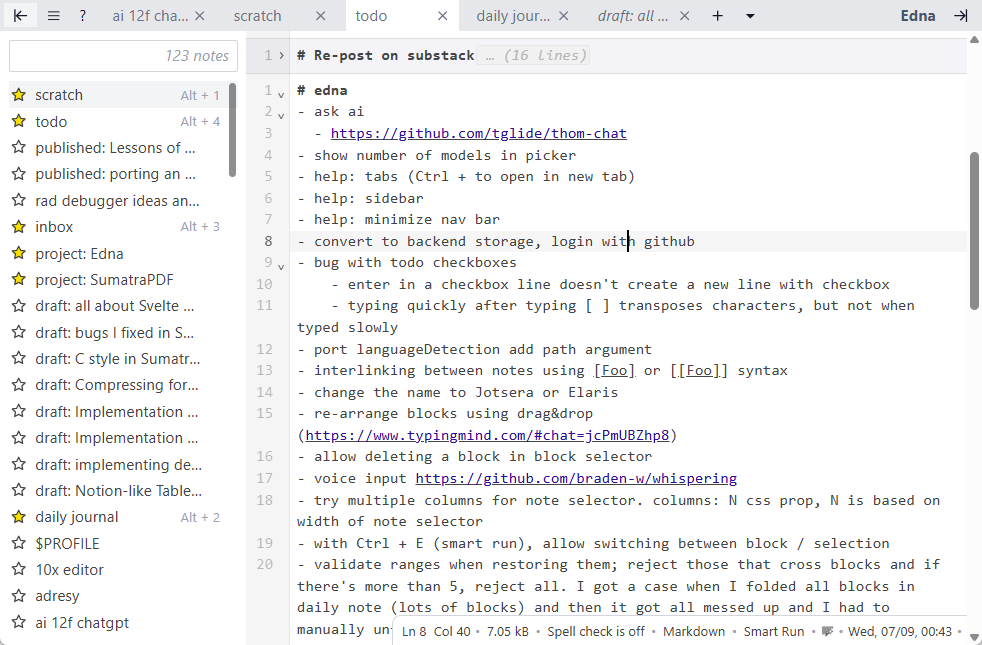This screenshot has width=982, height=645.
Task: Add a new tab with the plus icon
Action: coord(718,16)
